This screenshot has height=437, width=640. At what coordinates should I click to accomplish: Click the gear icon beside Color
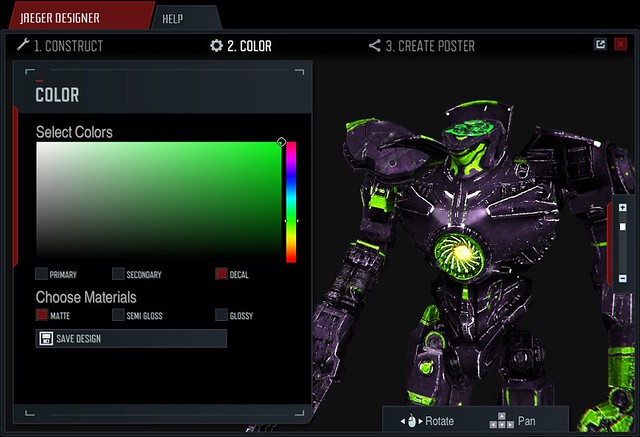[x=216, y=46]
